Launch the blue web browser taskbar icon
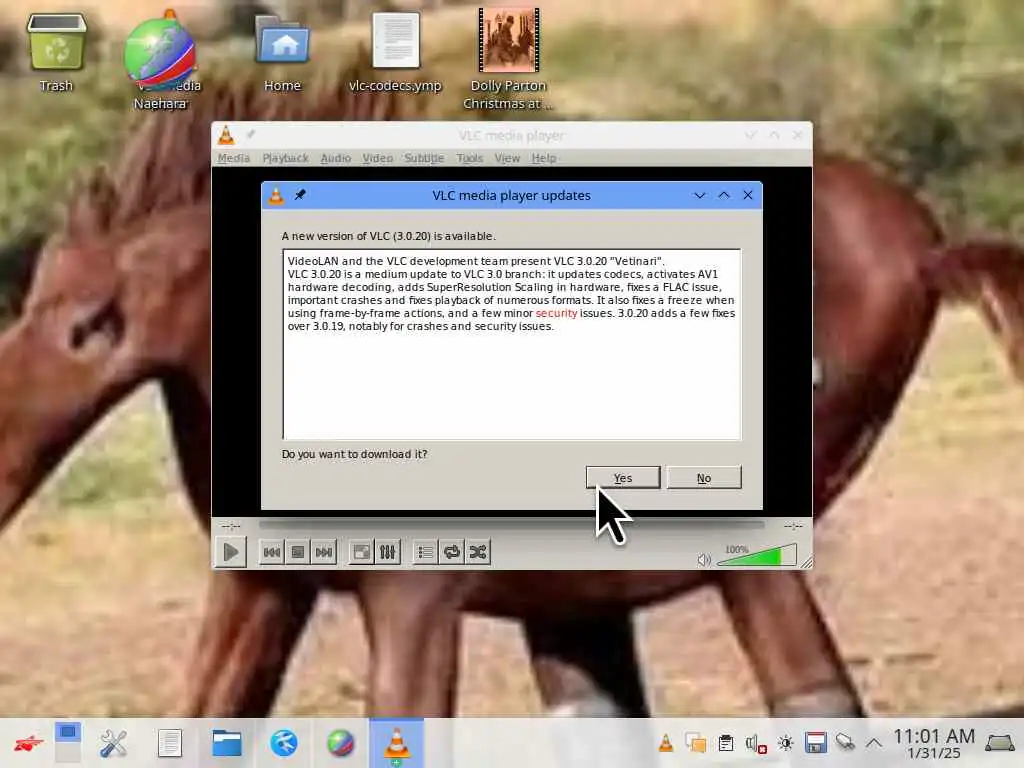The image size is (1024, 768). pyautogui.click(x=283, y=743)
